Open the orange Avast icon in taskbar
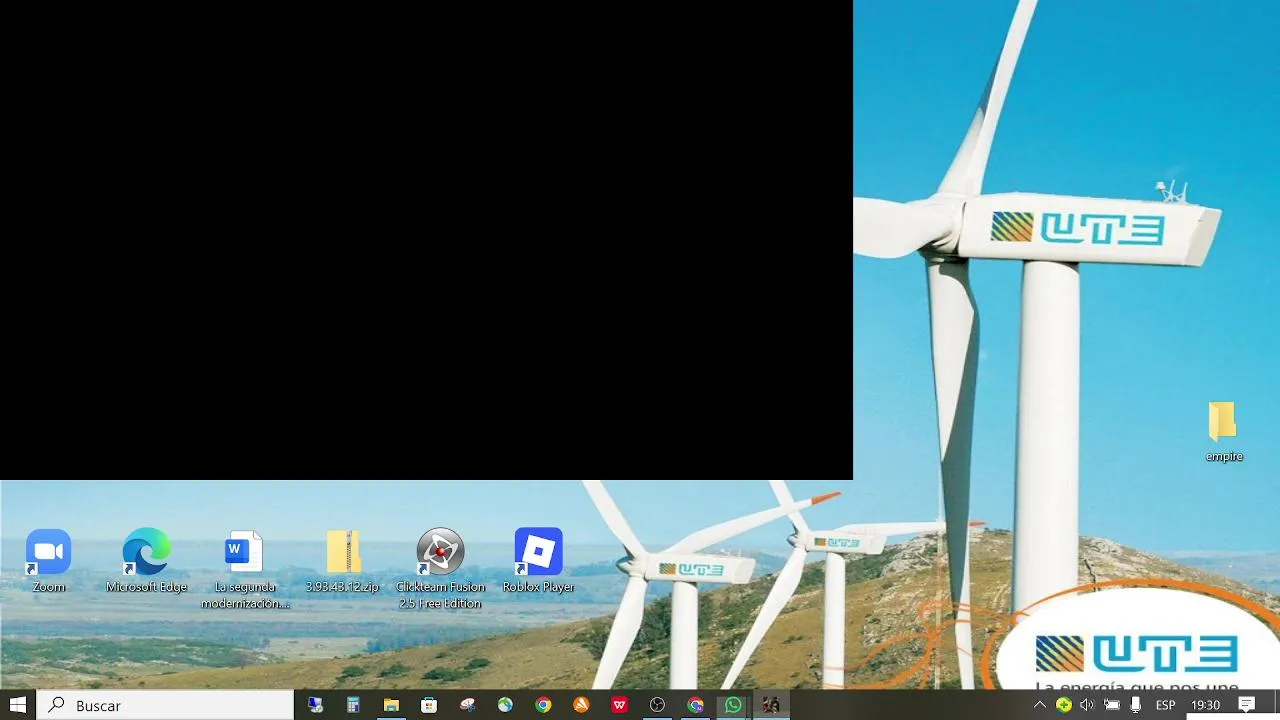Viewport: 1280px width, 720px height. click(x=581, y=705)
